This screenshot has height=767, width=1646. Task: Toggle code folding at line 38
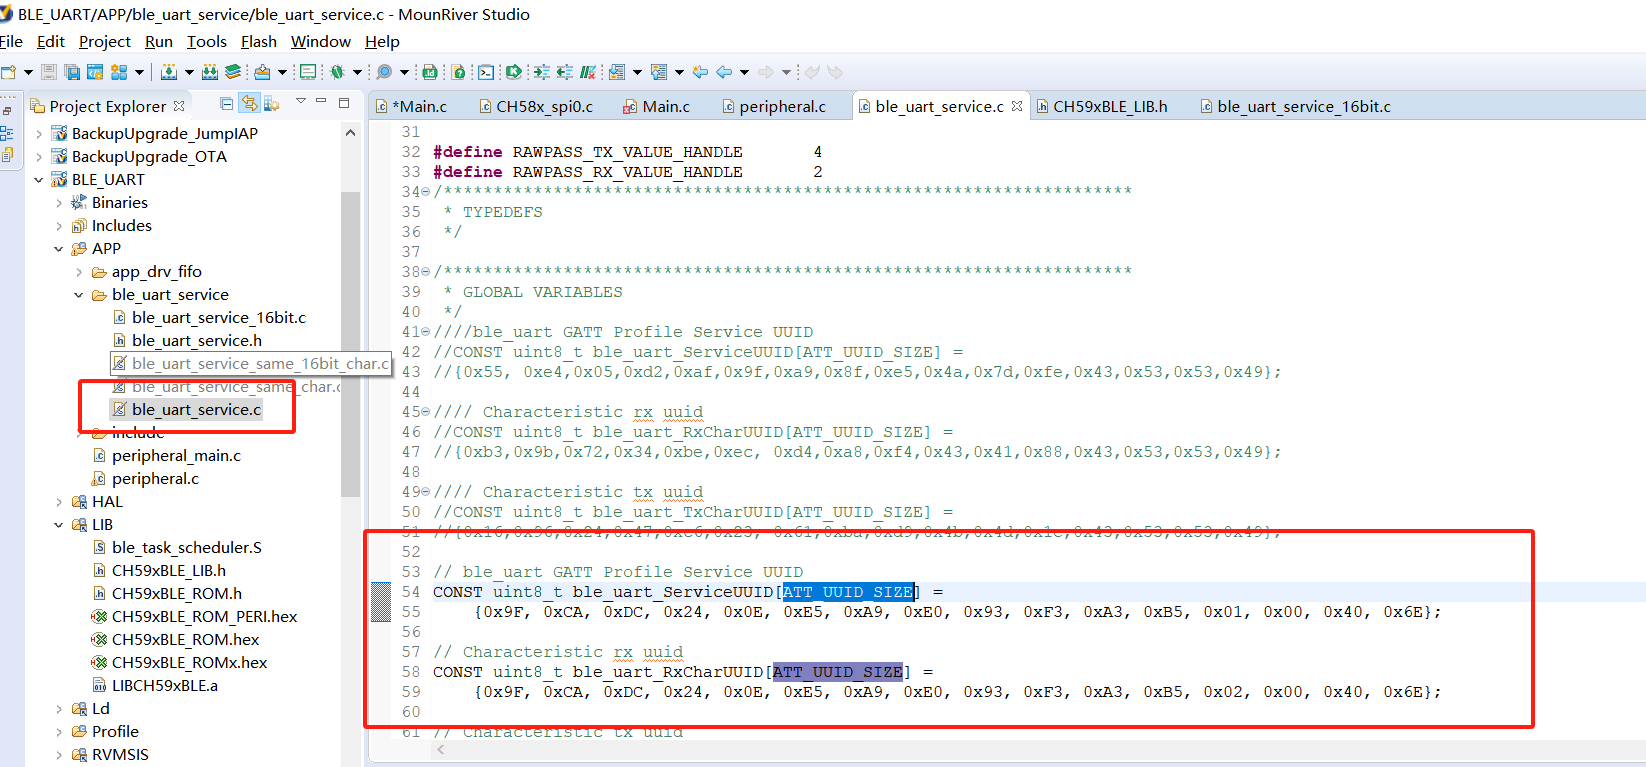coord(426,272)
